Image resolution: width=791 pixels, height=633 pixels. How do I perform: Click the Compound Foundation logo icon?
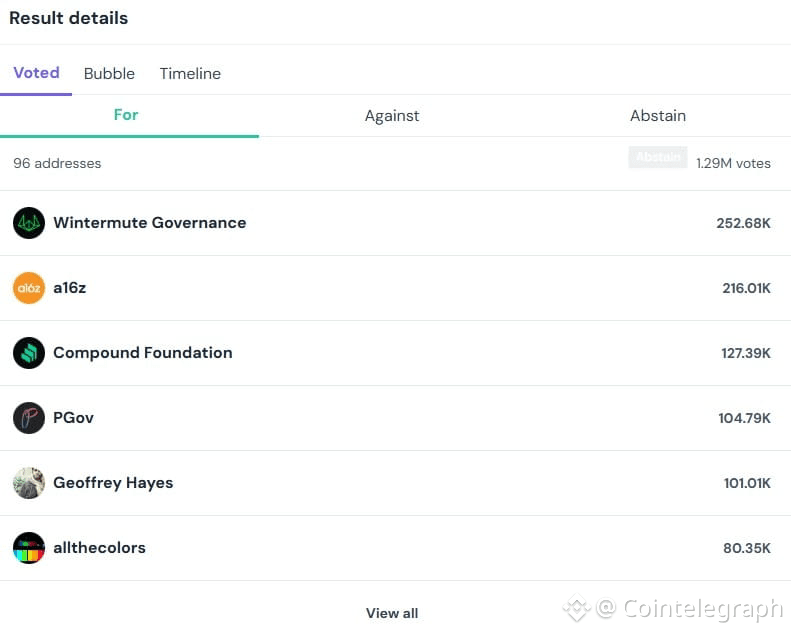29,353
